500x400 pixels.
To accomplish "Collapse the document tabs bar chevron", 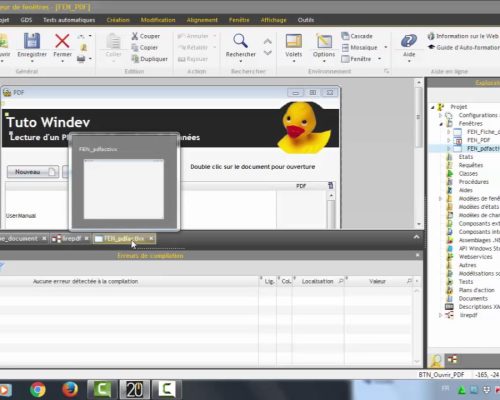I will pyautogui.click(x=416, y=237).
